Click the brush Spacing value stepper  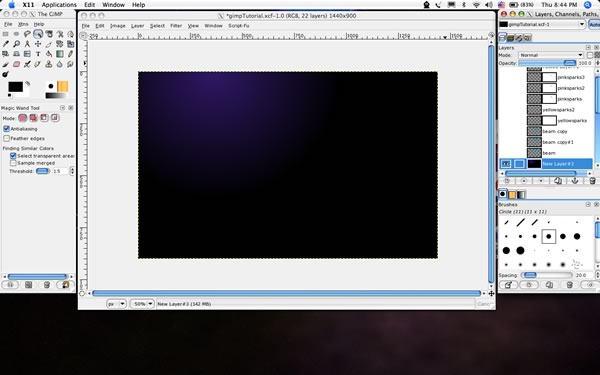click(x=597, y=275)
